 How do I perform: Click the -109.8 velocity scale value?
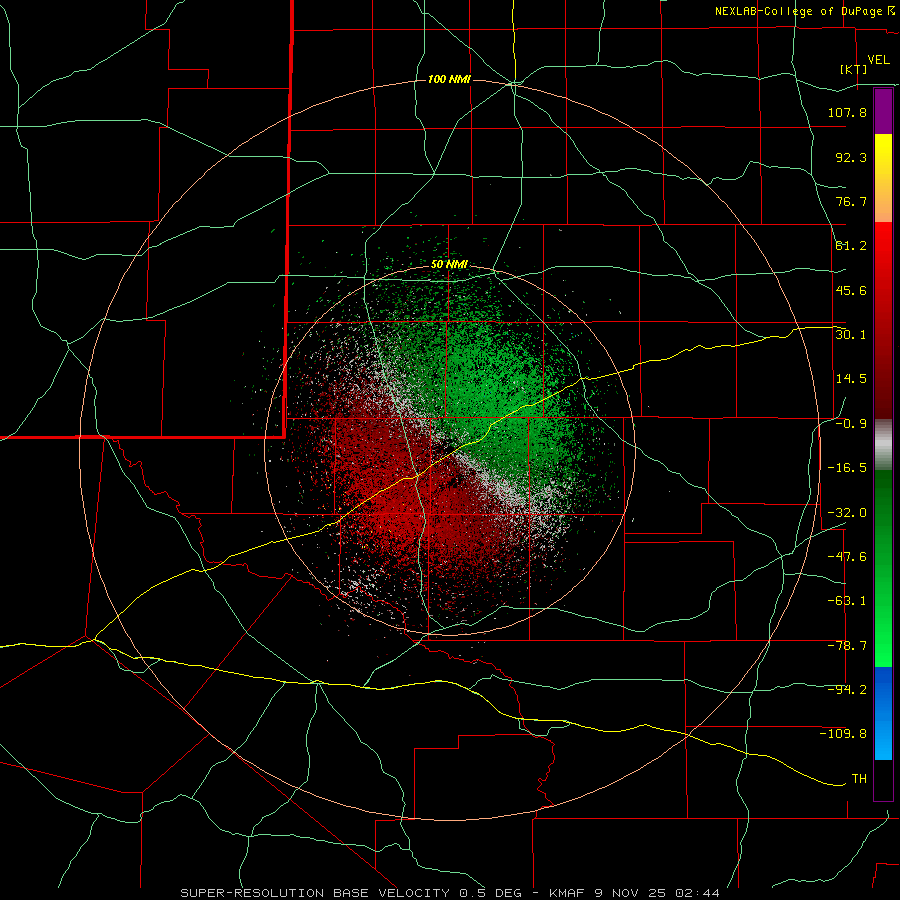[x=843, y=734]
